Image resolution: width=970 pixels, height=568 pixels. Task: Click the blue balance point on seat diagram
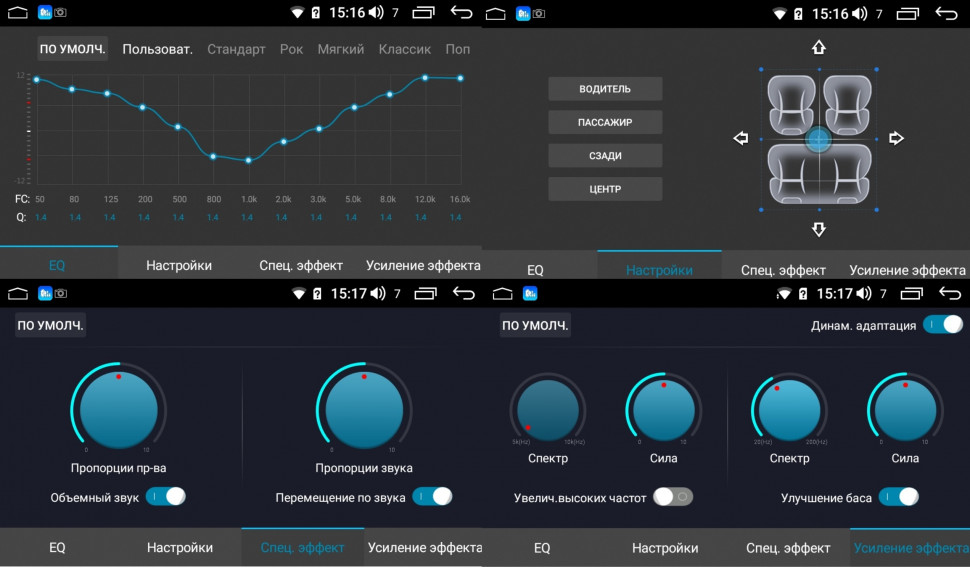[818, 139]
